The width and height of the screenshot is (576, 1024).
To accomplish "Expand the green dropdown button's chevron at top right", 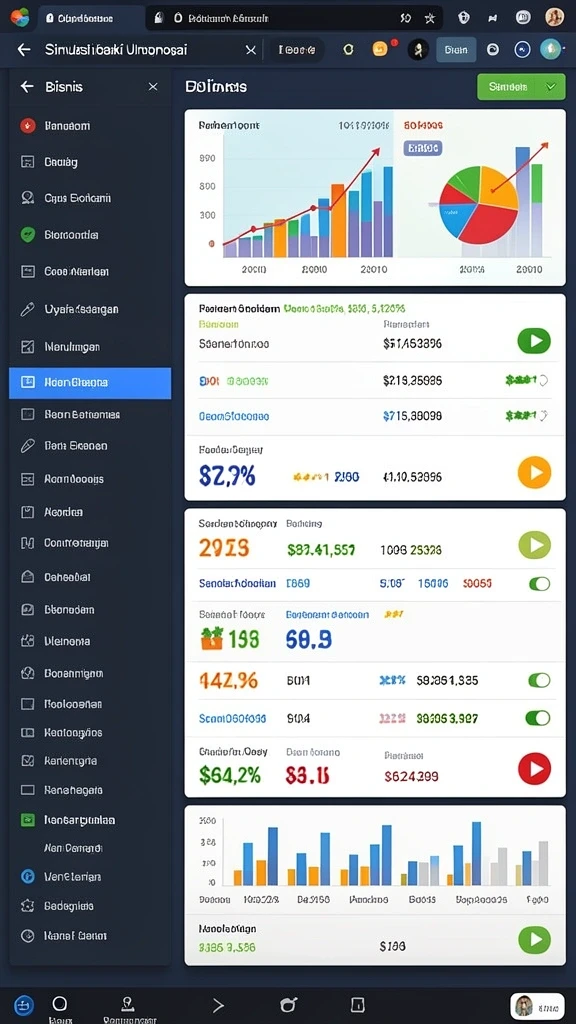I will point(551,86).
